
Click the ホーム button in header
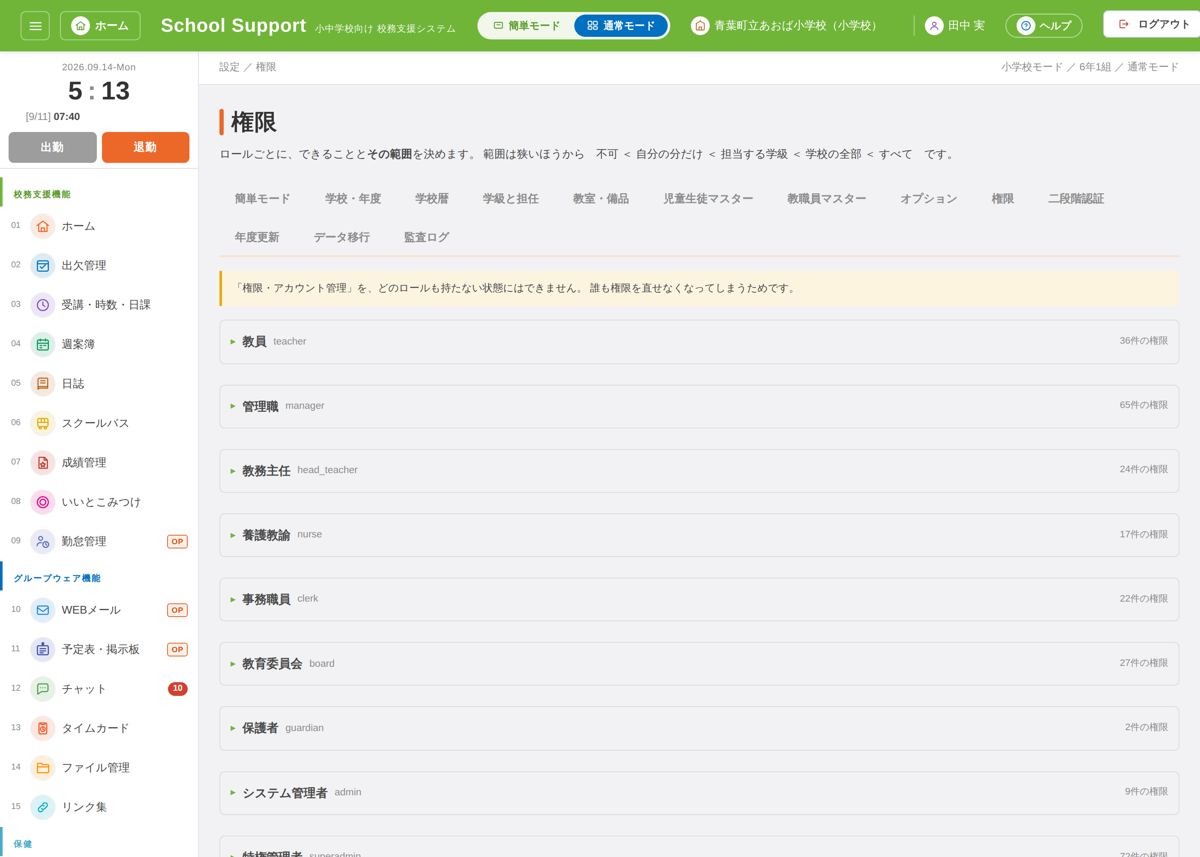(x=100, y=26)
